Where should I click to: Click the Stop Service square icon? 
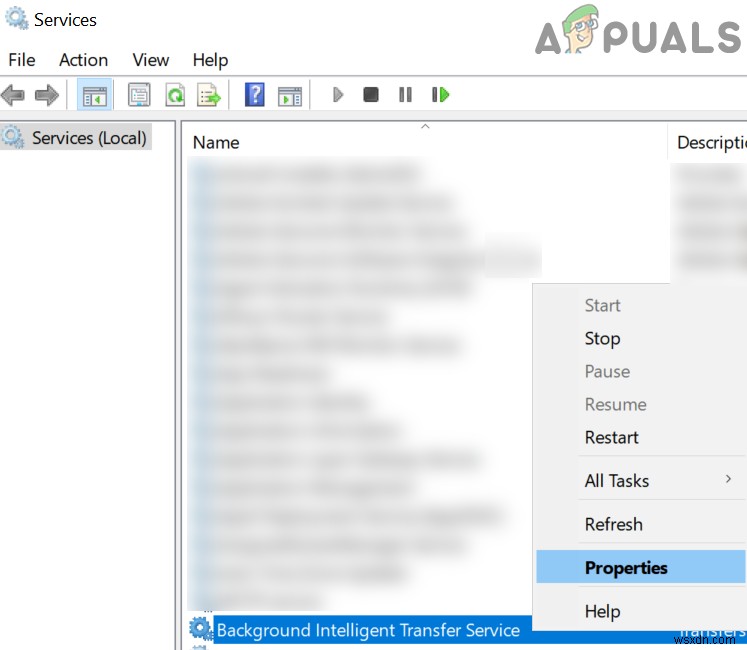click(371, 94)
